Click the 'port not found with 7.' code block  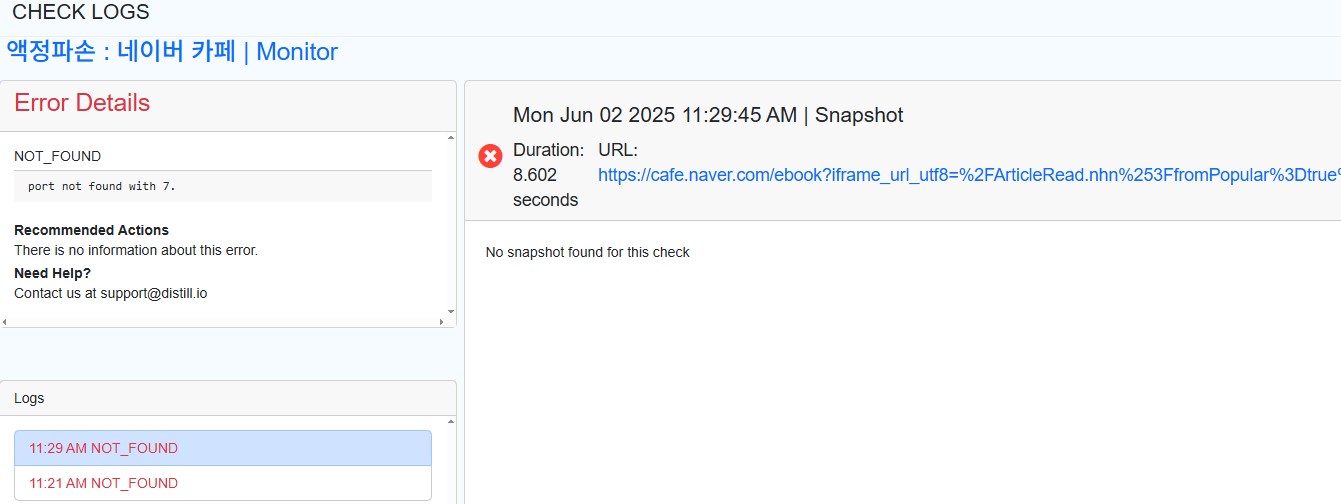coord(223,186)
